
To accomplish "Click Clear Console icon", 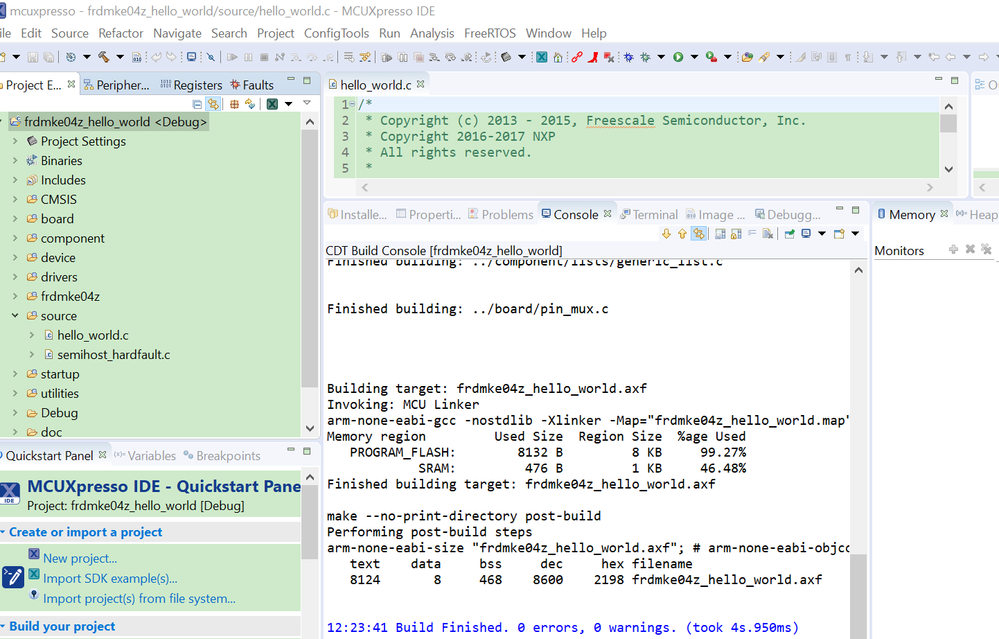I will [x=768, y=234].
